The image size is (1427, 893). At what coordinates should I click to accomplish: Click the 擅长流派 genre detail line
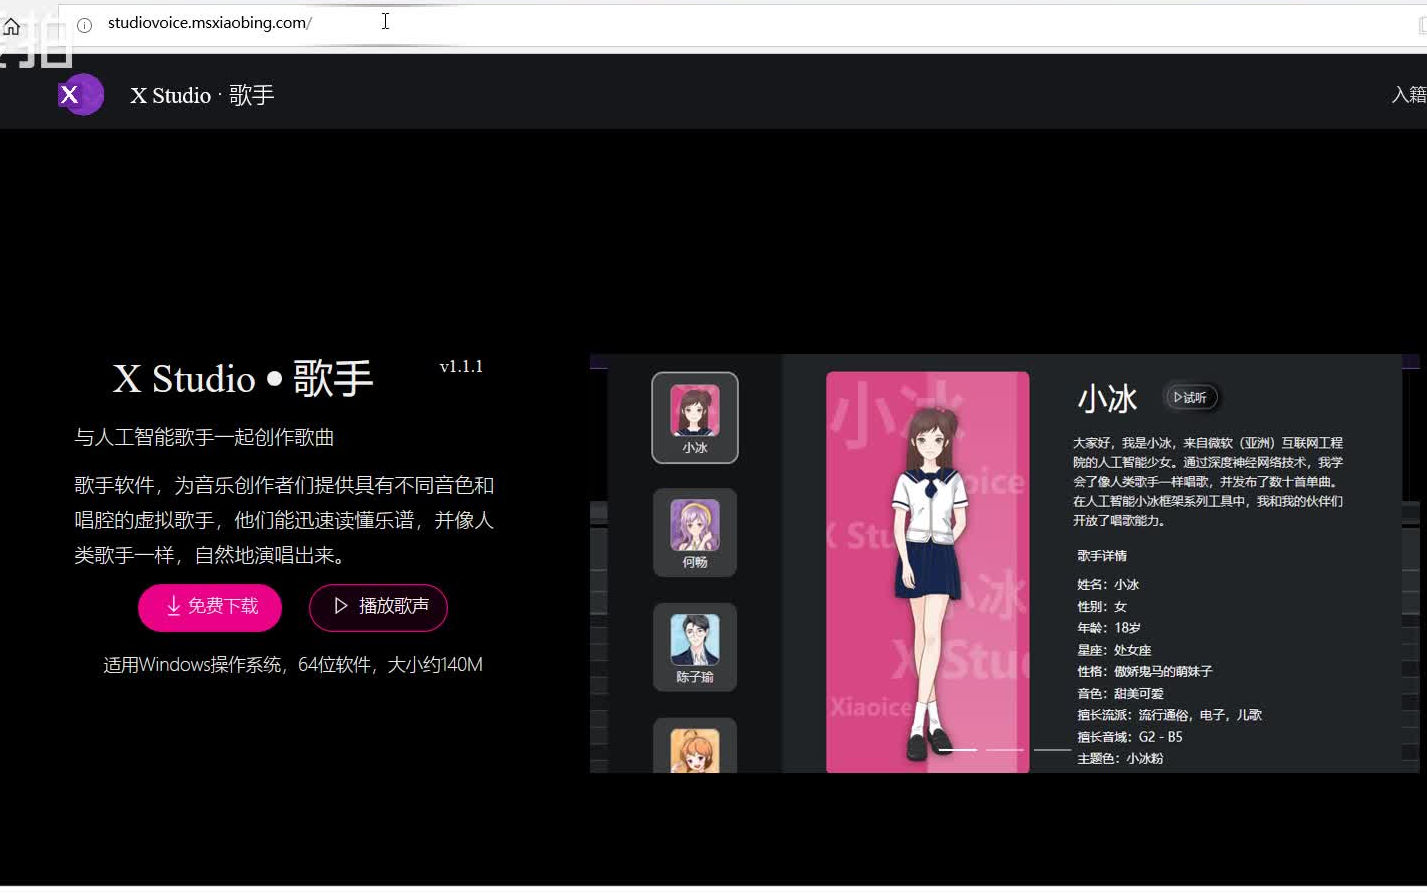tap(1169, 715)
